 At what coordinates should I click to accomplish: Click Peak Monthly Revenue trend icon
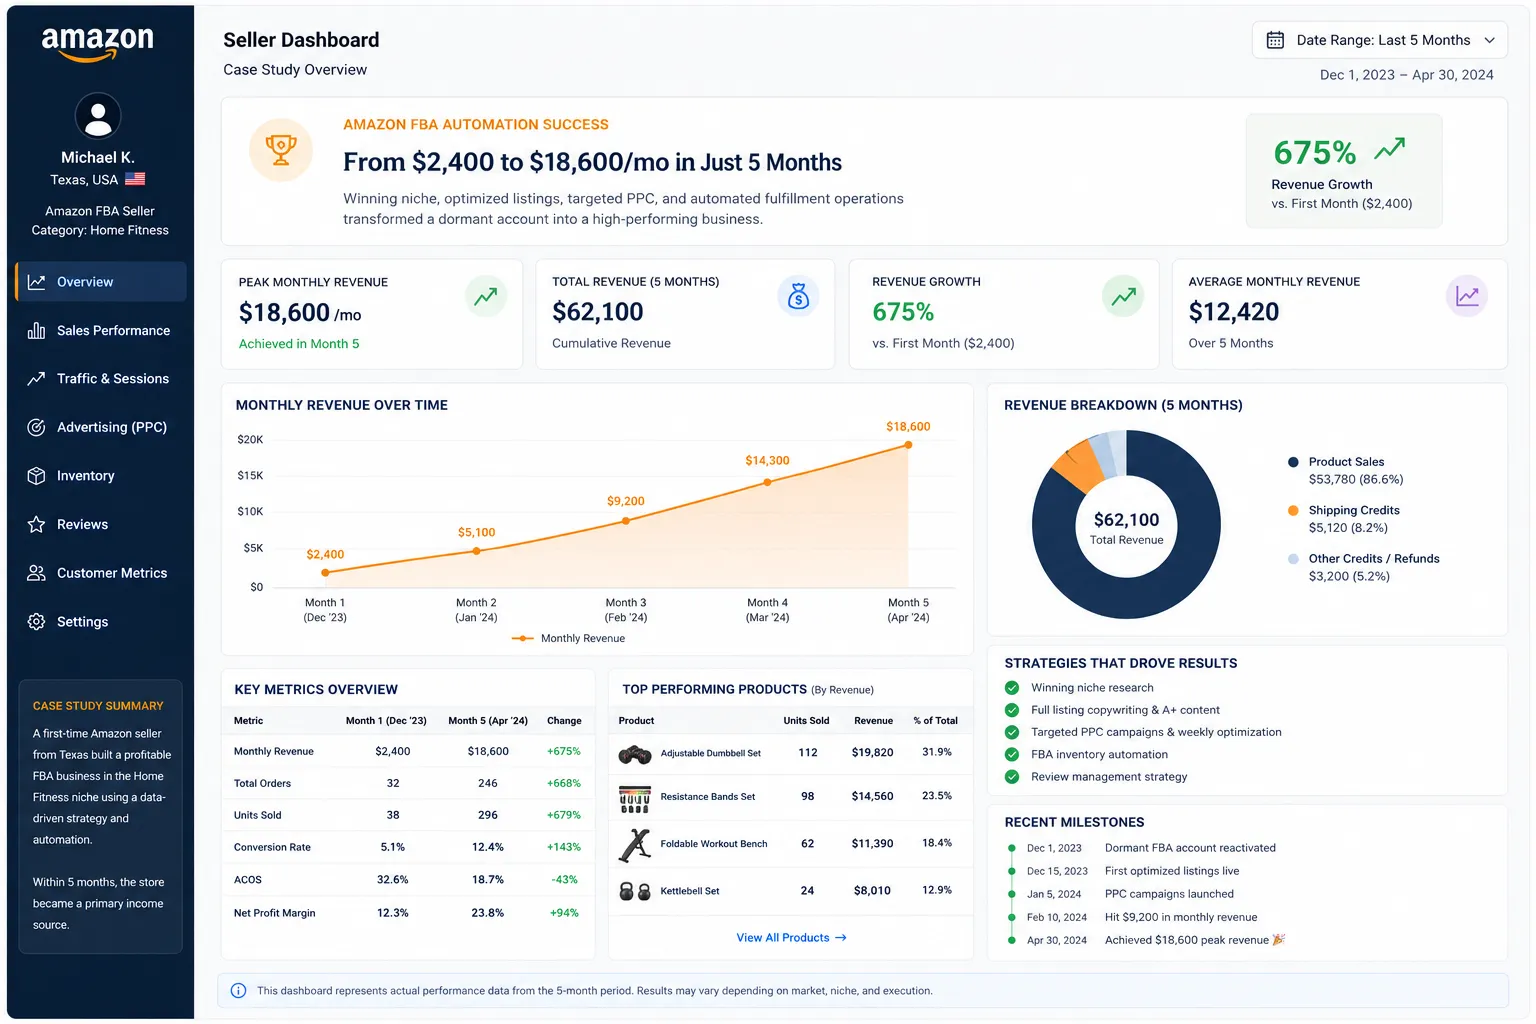tap(486, 297)
